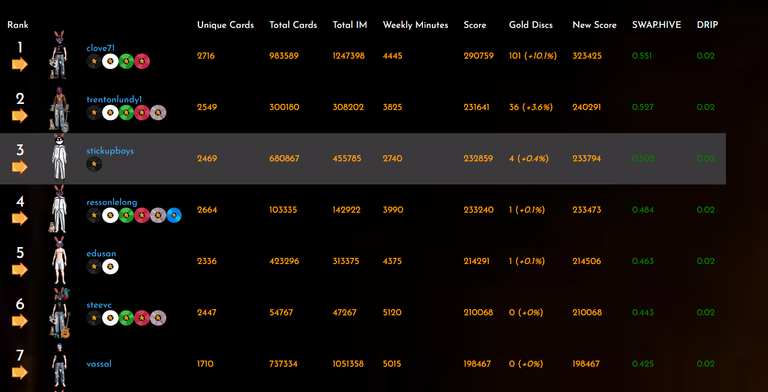Click steevc's green disc badge

[126, 318]
